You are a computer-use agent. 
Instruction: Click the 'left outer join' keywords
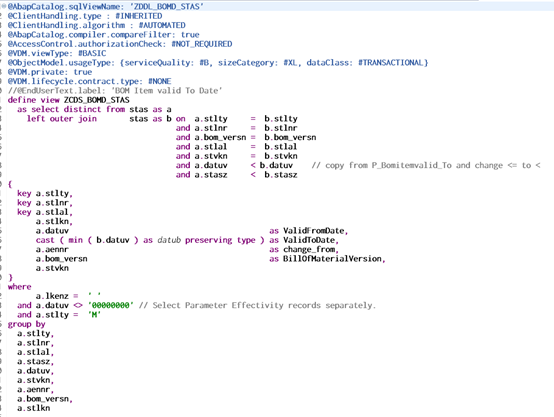(x=62, y=119)
